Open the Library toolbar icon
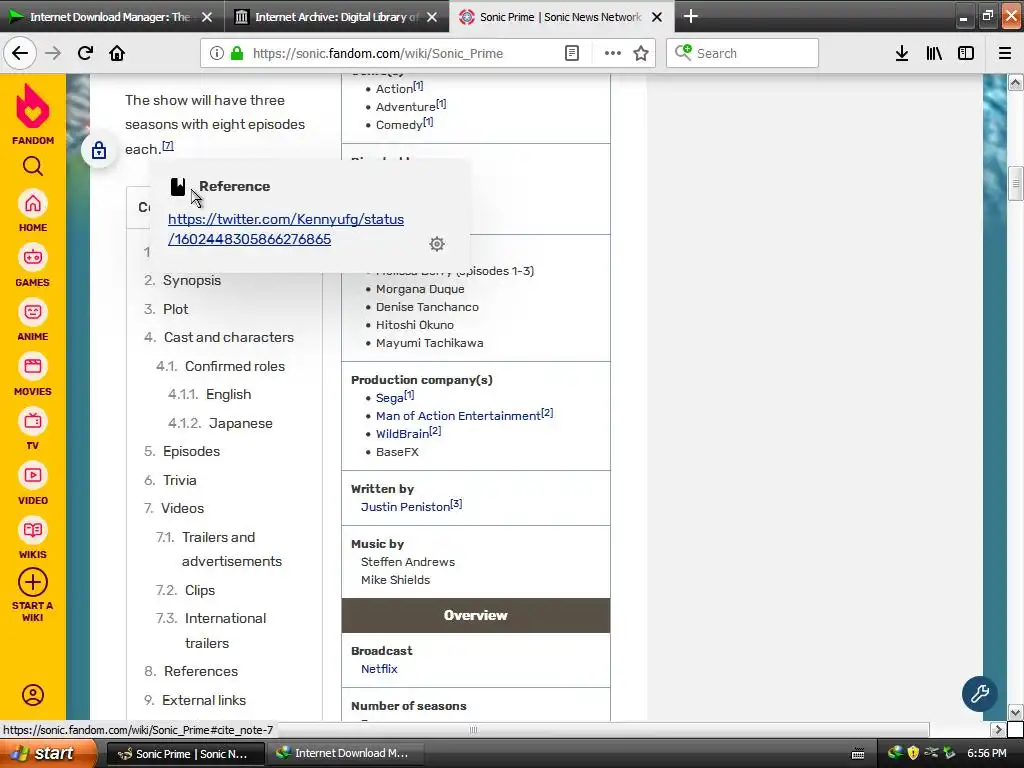Viewport: 1024px width, 768px height. coord(934,53)
